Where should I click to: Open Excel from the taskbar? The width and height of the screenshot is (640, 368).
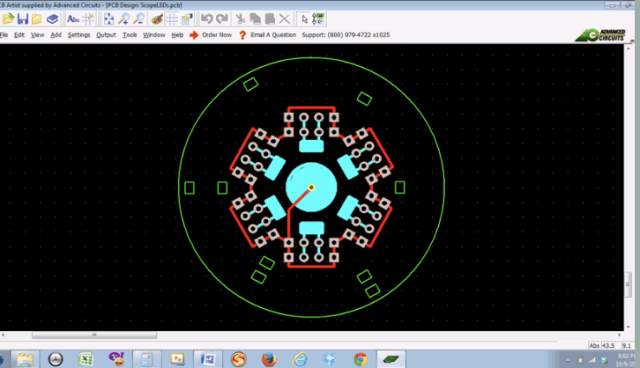(86, 359)
